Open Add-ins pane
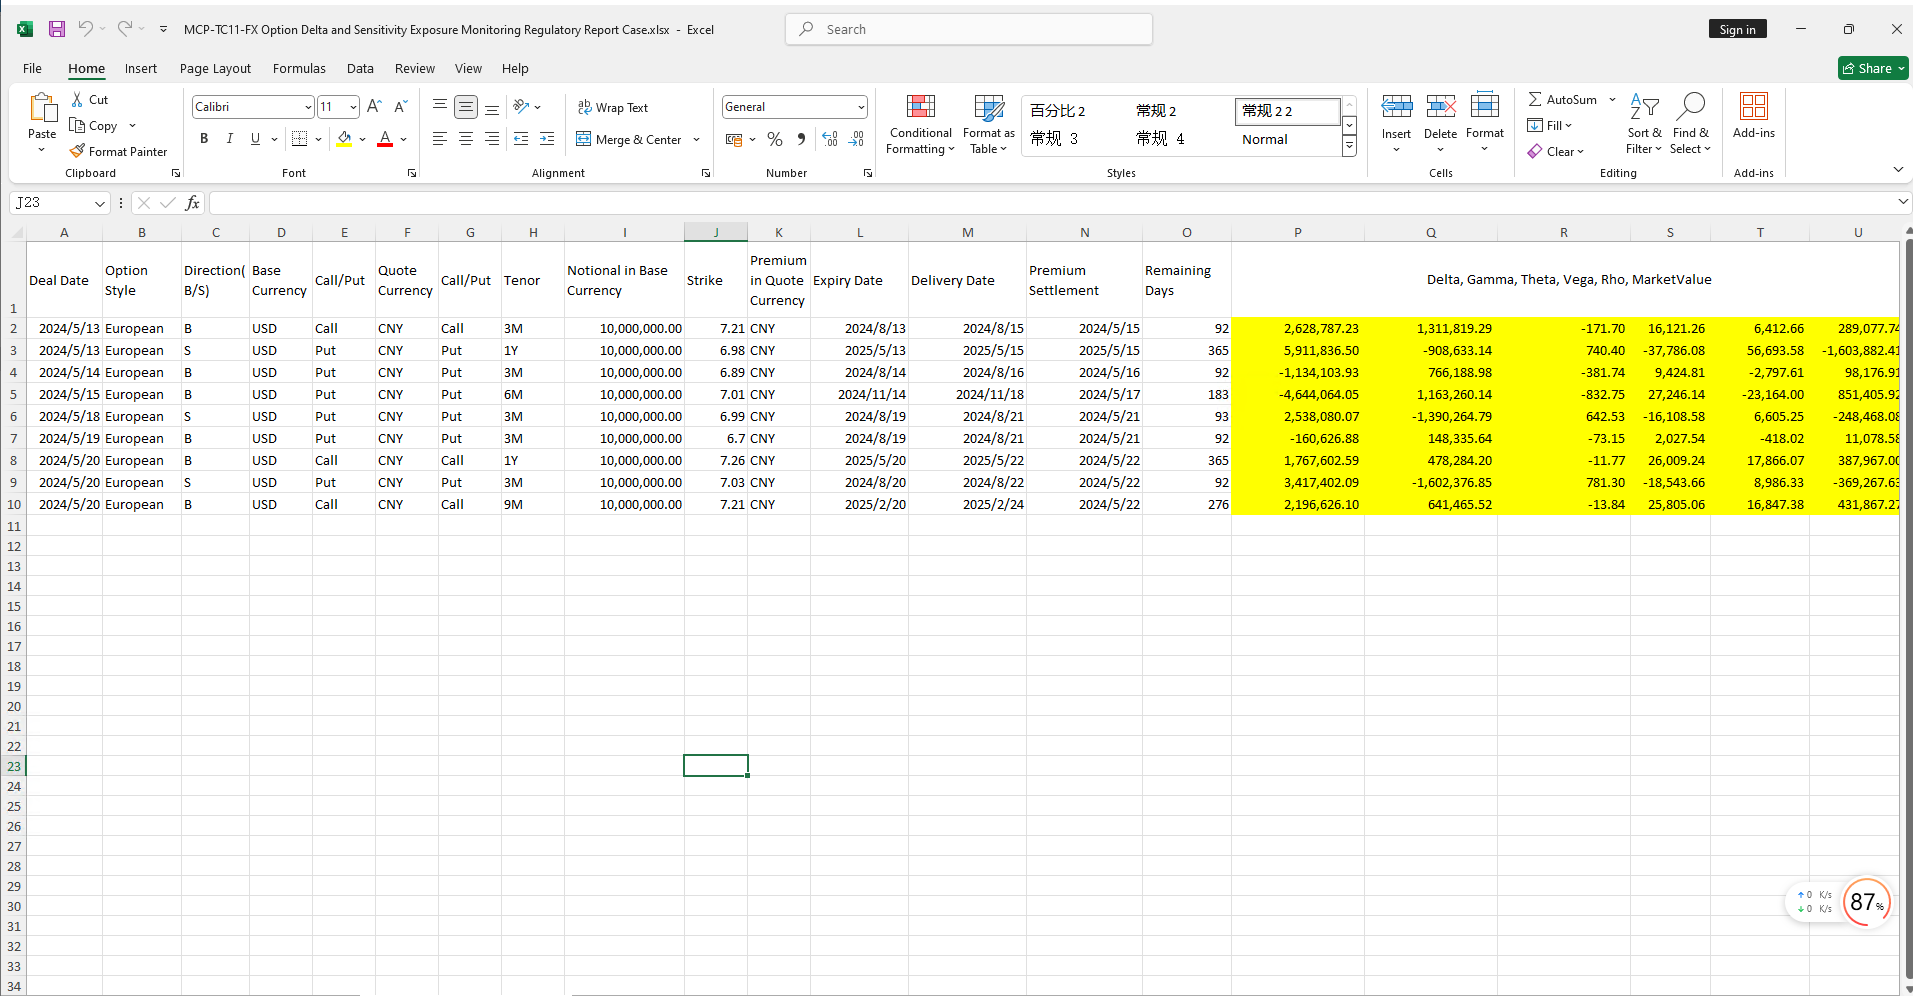Screen dimensions: 1913x996 [1754, 116]
